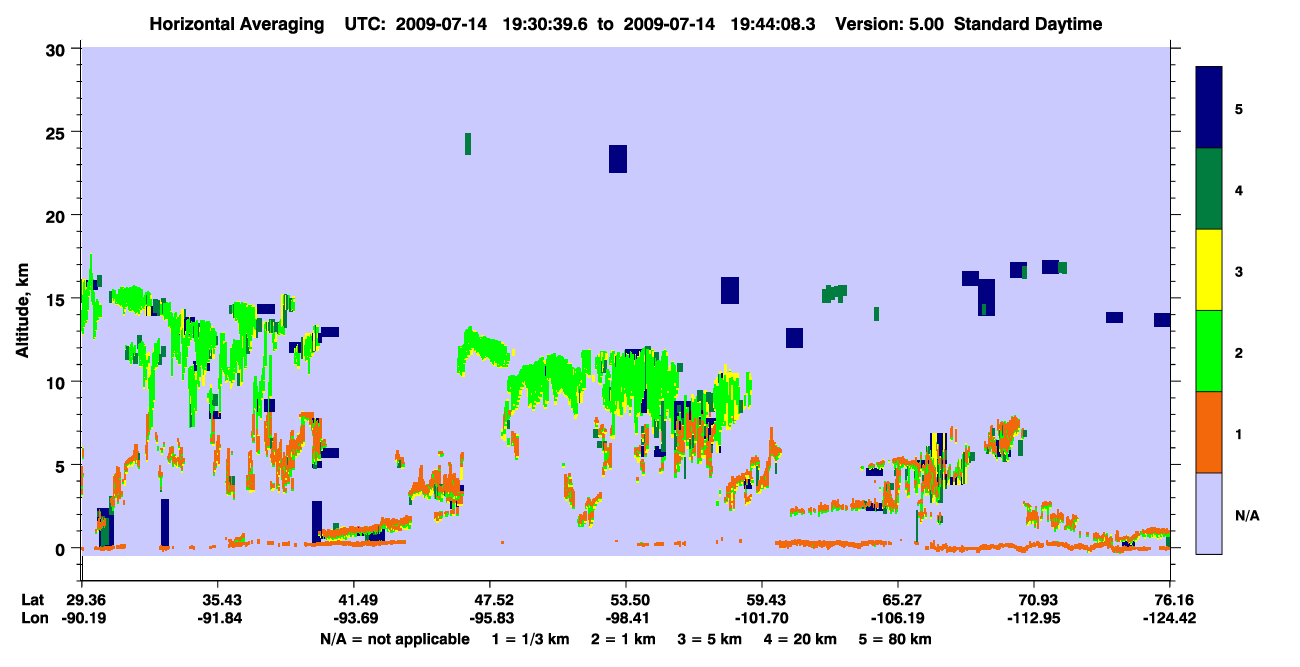Click the dark blue level 5 colorbar segment
This screenshot has width=1300, height=667.
[x=1209, y=108]
